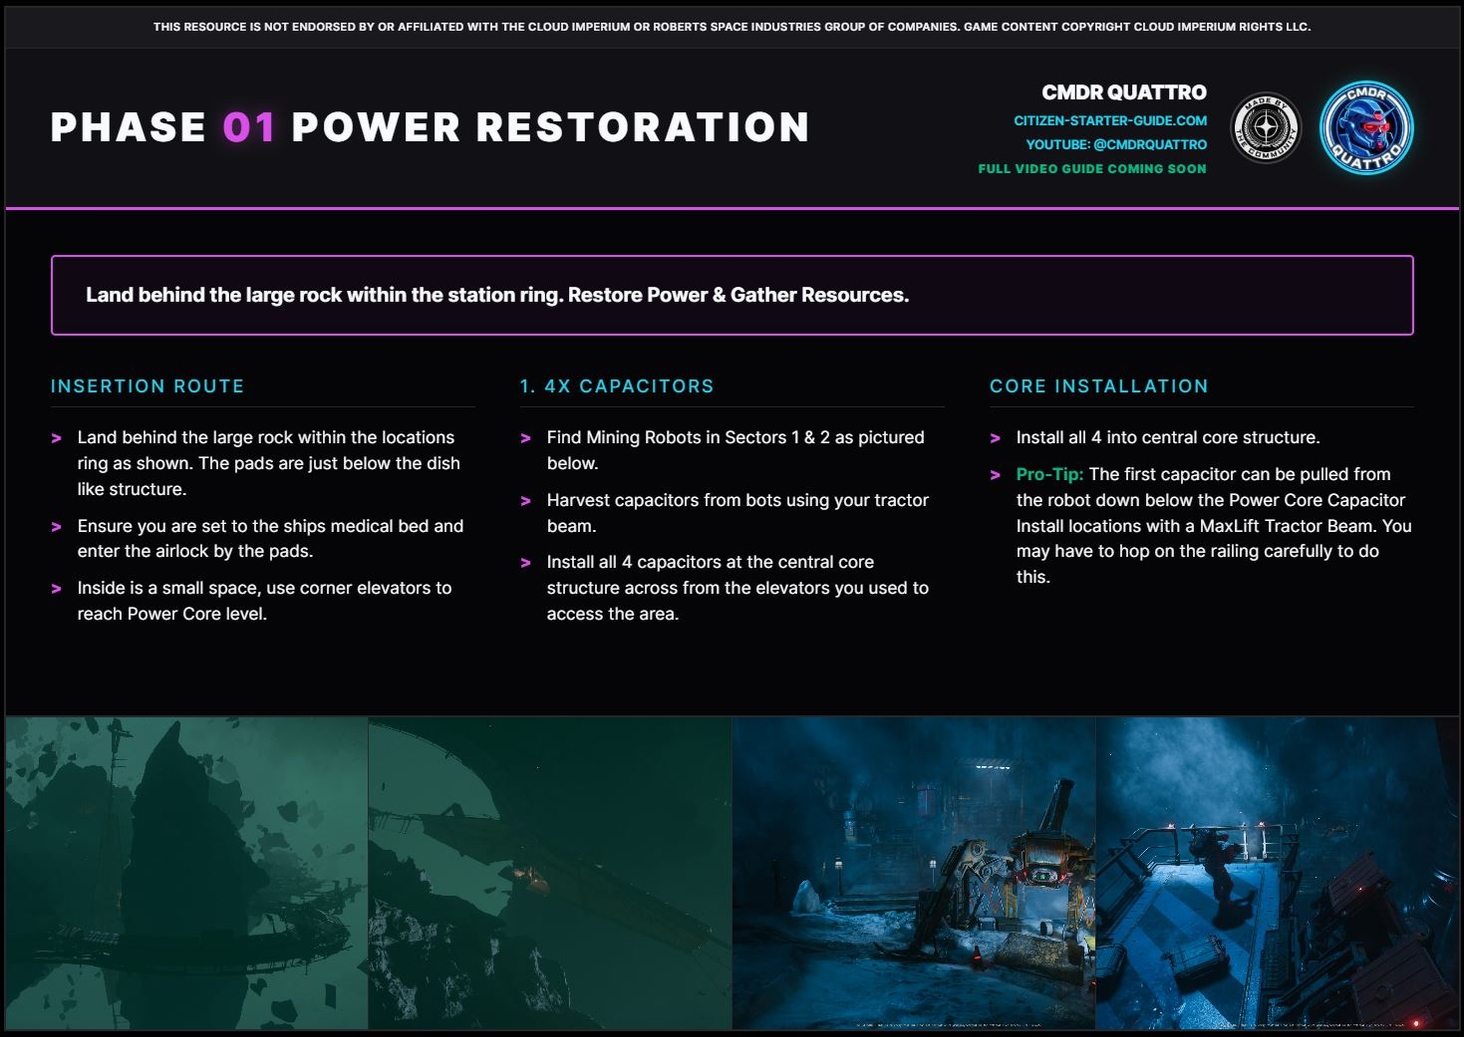This screenshot has width=1464, height=1037.
Task: Click the arrow bullet beside 'Inside is a small space'
Action: point(57,589)
